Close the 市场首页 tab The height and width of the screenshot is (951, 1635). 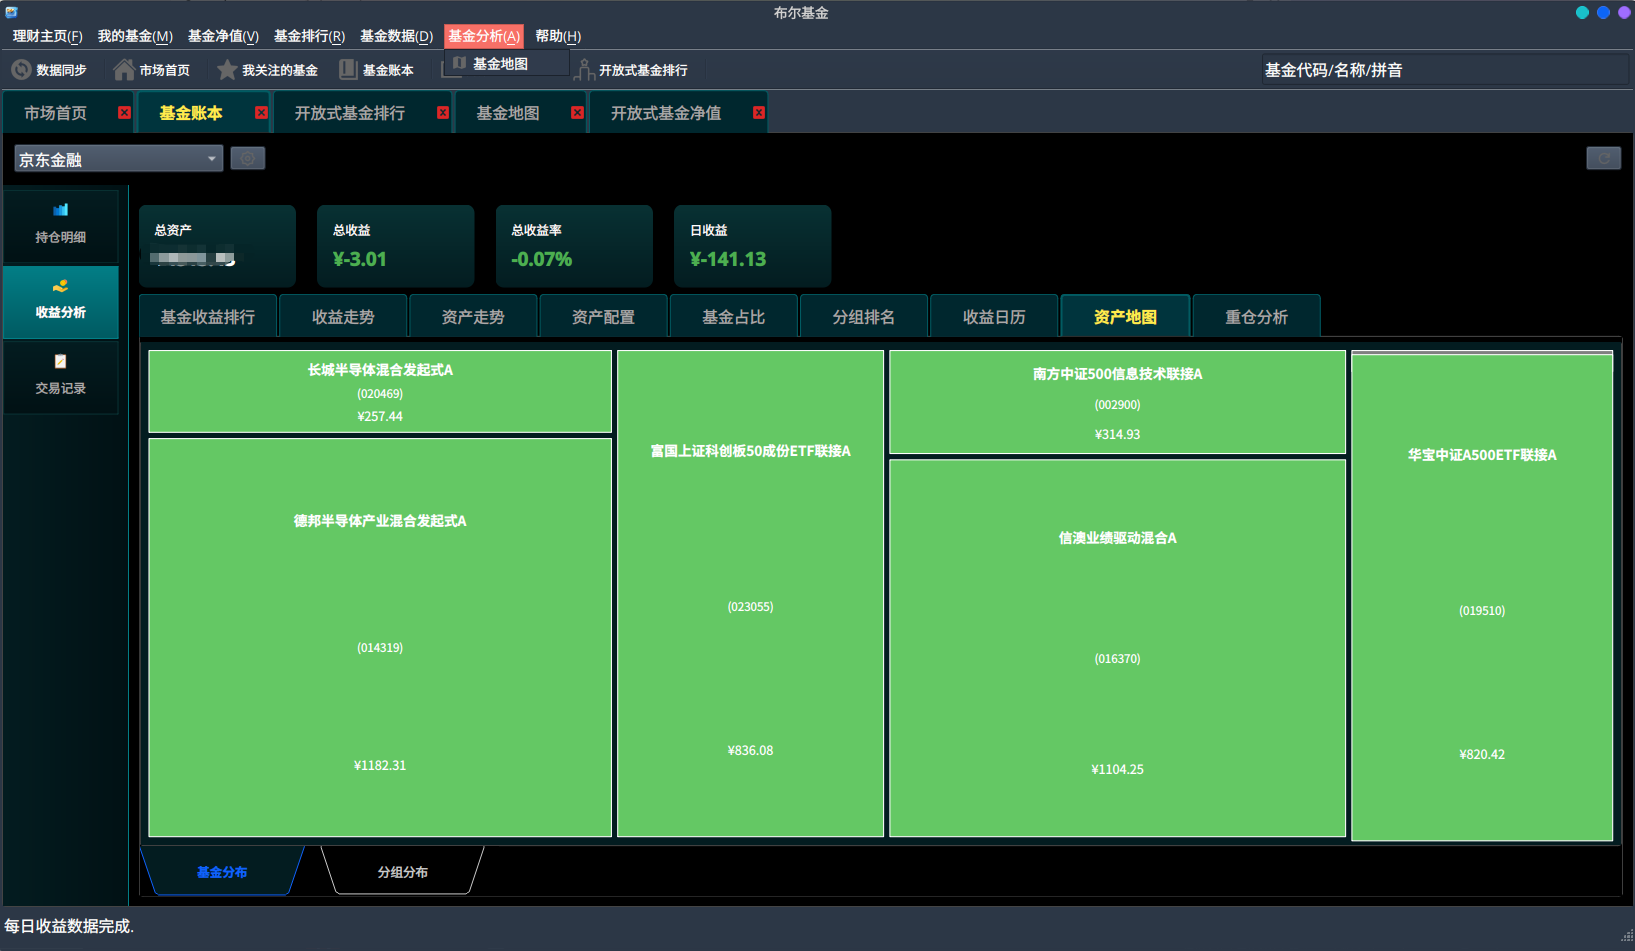pyautogui.click(x=124, y=112)
